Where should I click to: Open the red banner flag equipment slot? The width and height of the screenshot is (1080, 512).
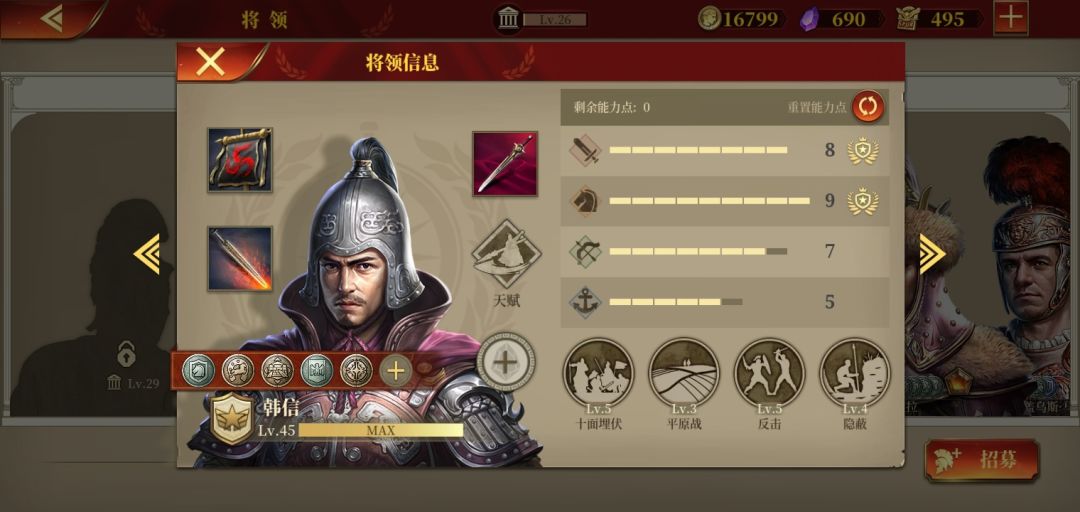(240, 160)
